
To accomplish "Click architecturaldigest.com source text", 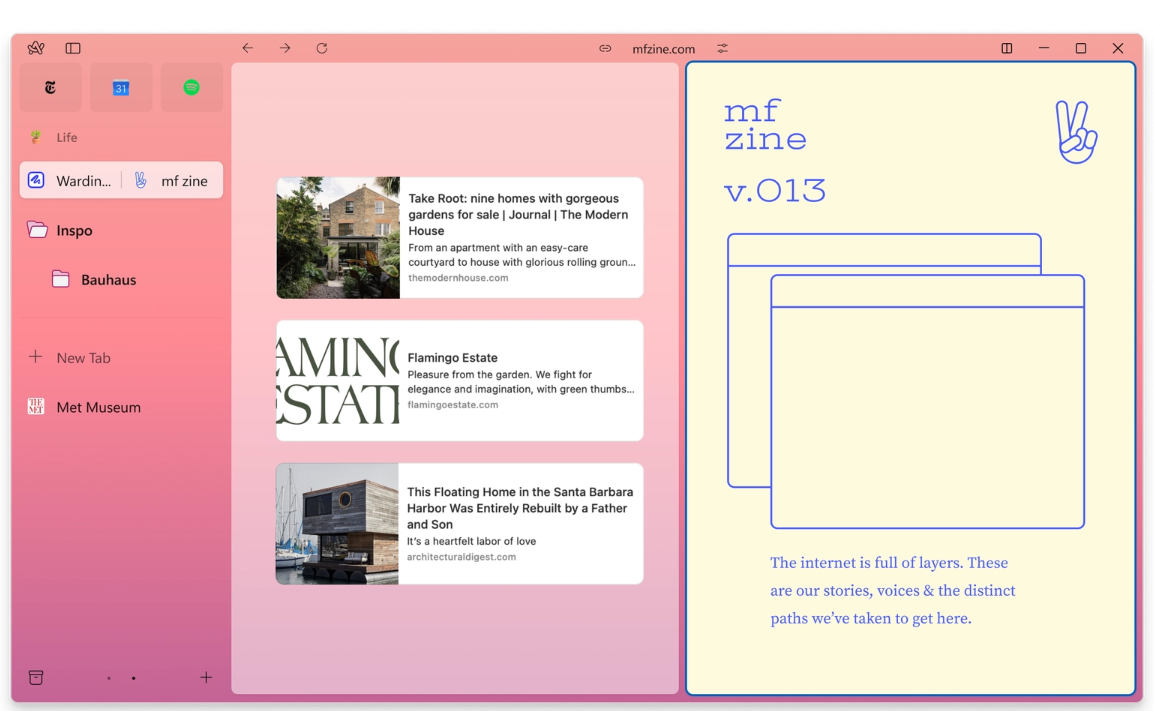I will point(461,557).
